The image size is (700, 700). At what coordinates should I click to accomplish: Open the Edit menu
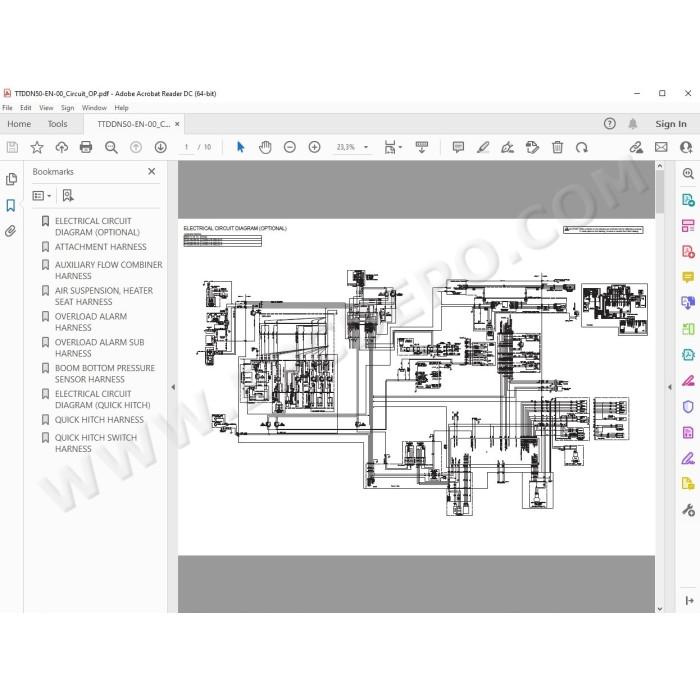coord(26,108)
